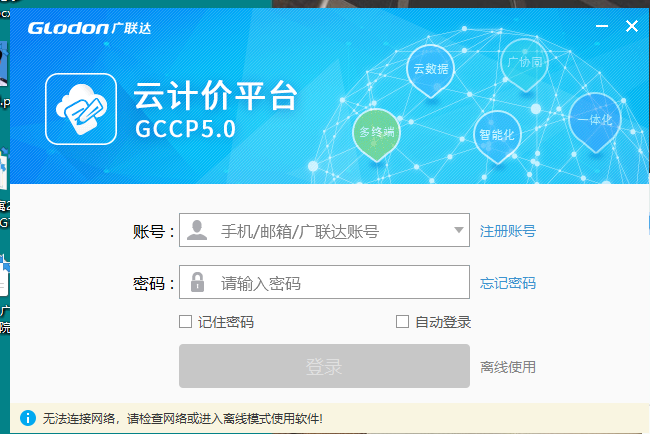Viewport: 650px width, 434px height.
Task: Click the 多终端 green bubble
Action: [x=376, y=135]
